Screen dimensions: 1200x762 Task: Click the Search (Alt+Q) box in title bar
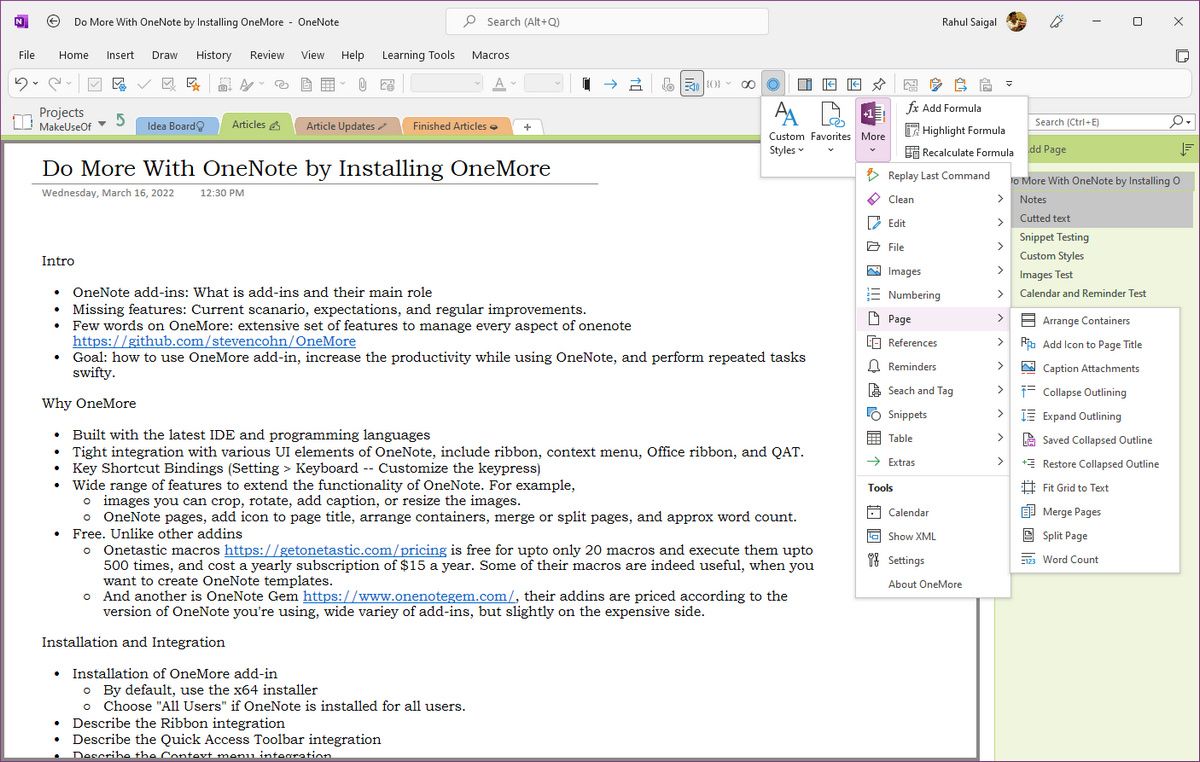coord(607,21)
